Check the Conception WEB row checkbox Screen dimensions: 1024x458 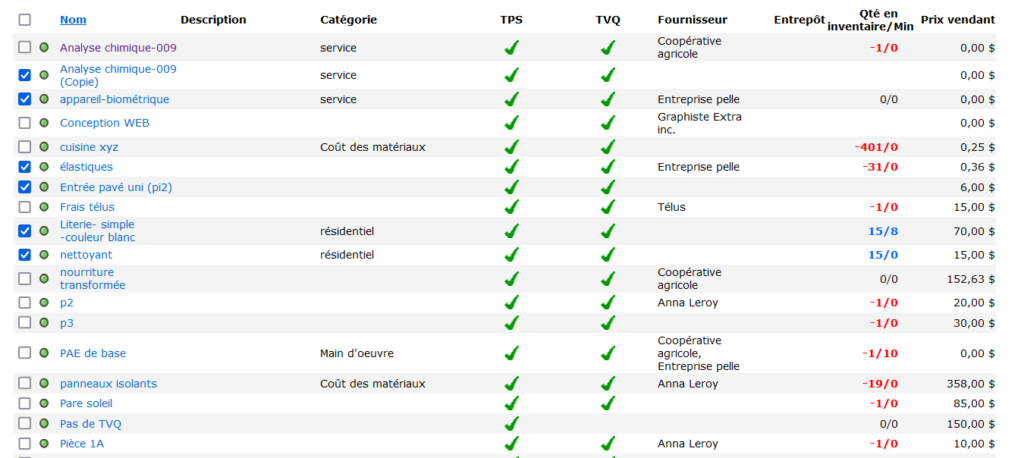[x=24, y=123]
